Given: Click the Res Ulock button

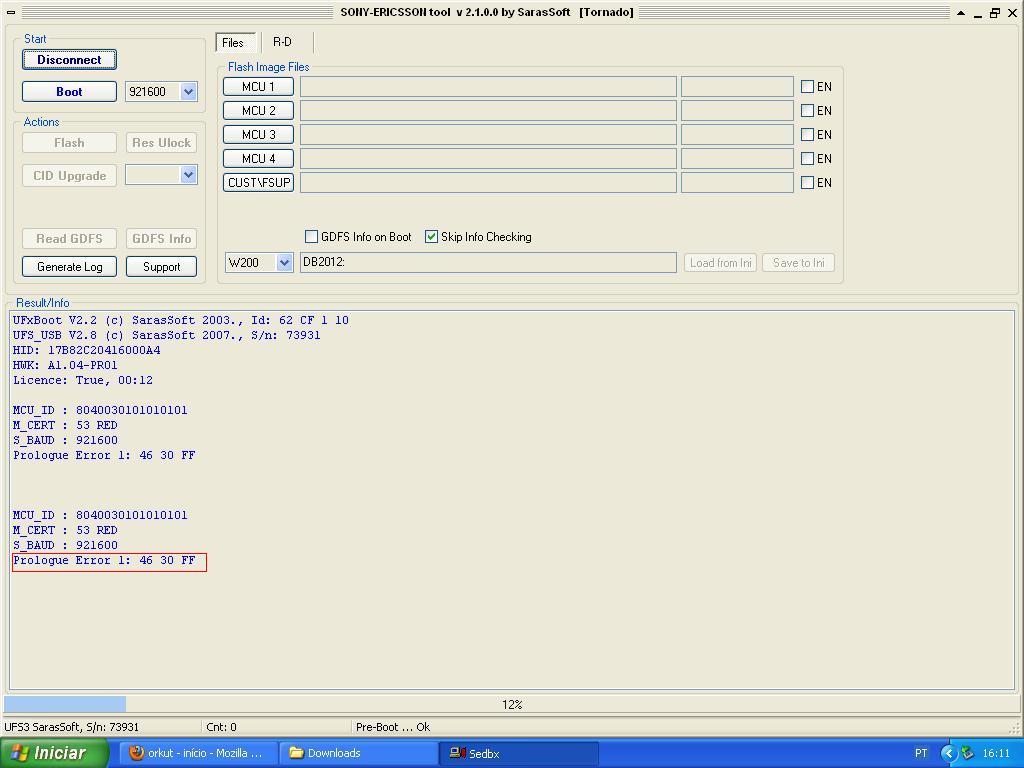Looking at the screenshot, I should click(161, 142).
